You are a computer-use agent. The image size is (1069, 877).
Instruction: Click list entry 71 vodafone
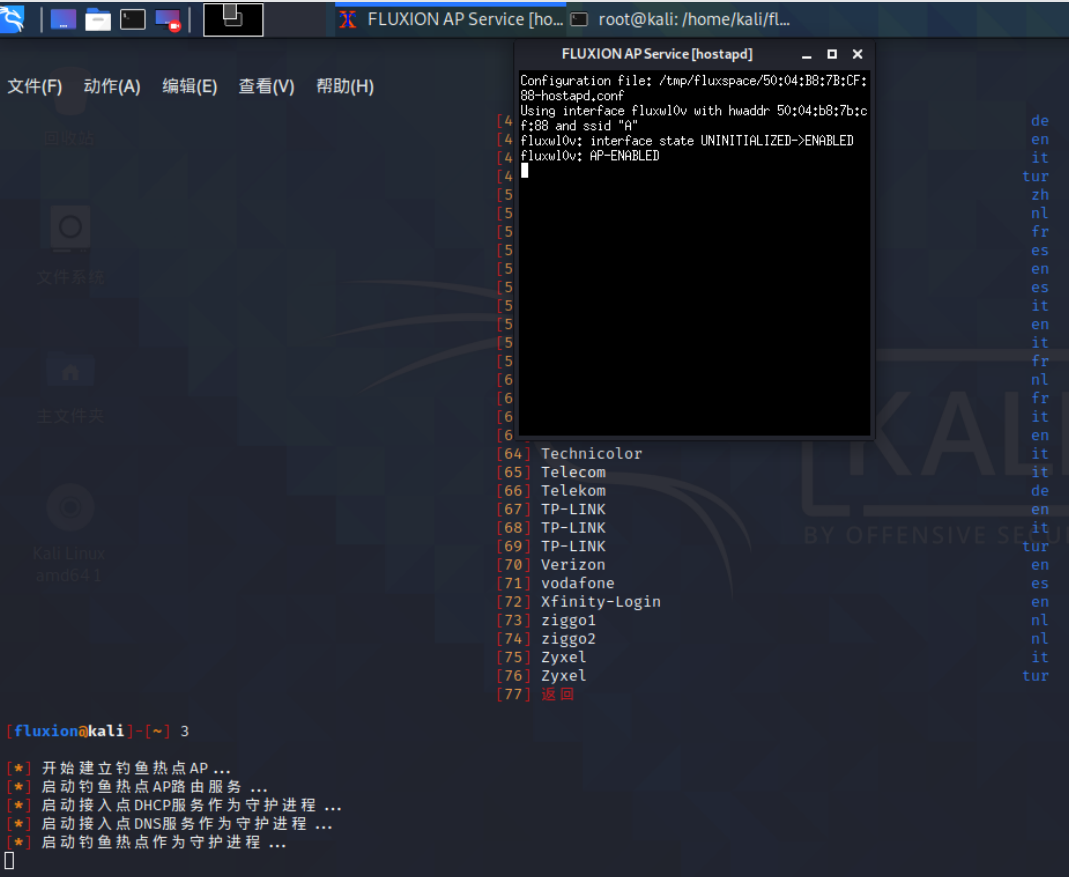click(556, 583)
